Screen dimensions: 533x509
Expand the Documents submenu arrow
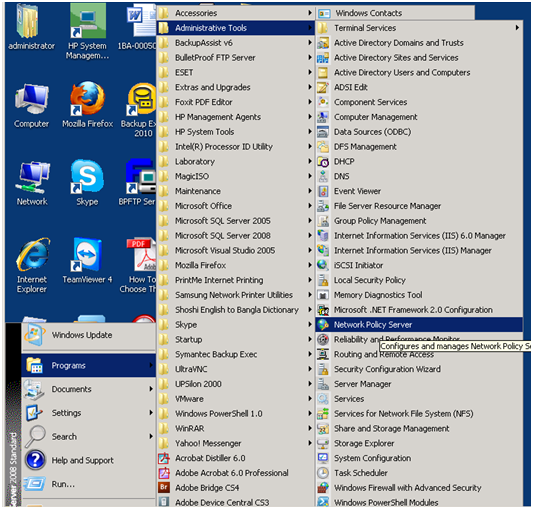(x=151, y=389)
